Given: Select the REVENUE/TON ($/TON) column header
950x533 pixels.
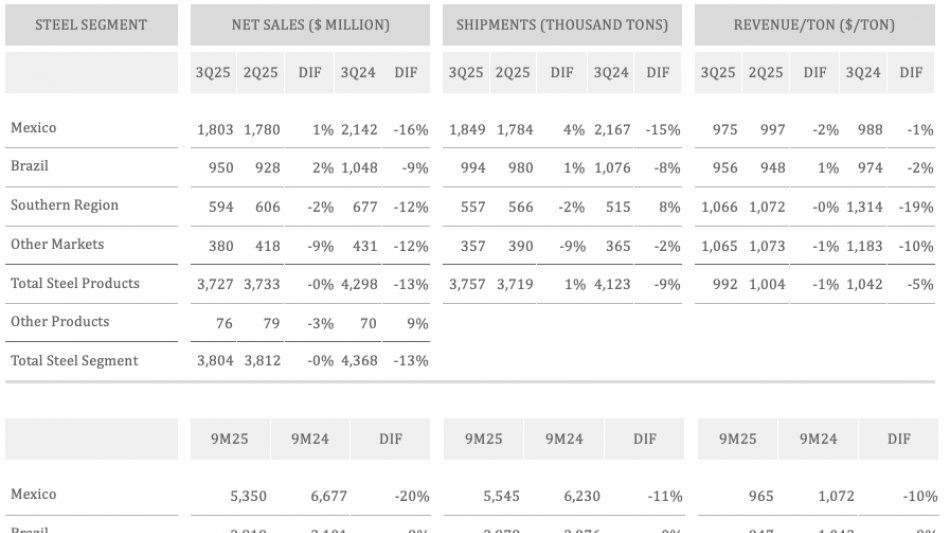Looking at the screenshot, I should point(814,24).
